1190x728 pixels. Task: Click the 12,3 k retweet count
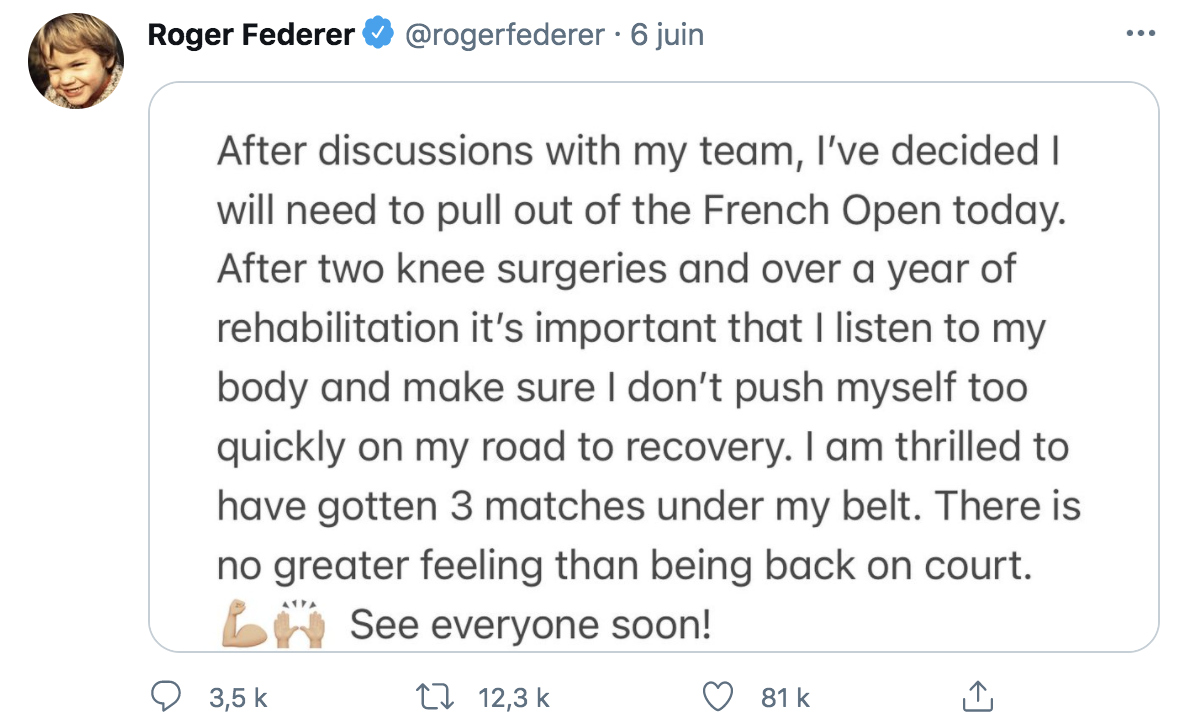(514, 698)
